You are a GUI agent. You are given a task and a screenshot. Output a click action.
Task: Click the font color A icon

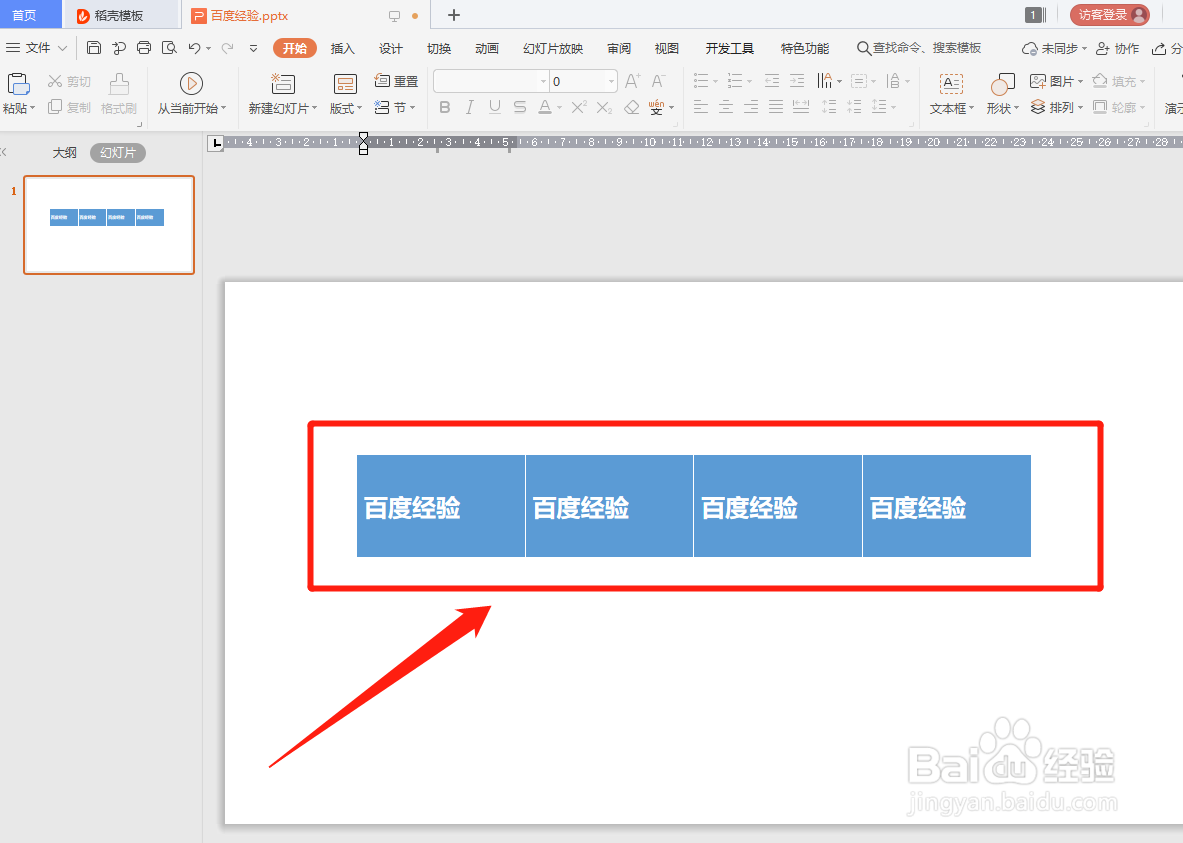(x=545, y=107)
